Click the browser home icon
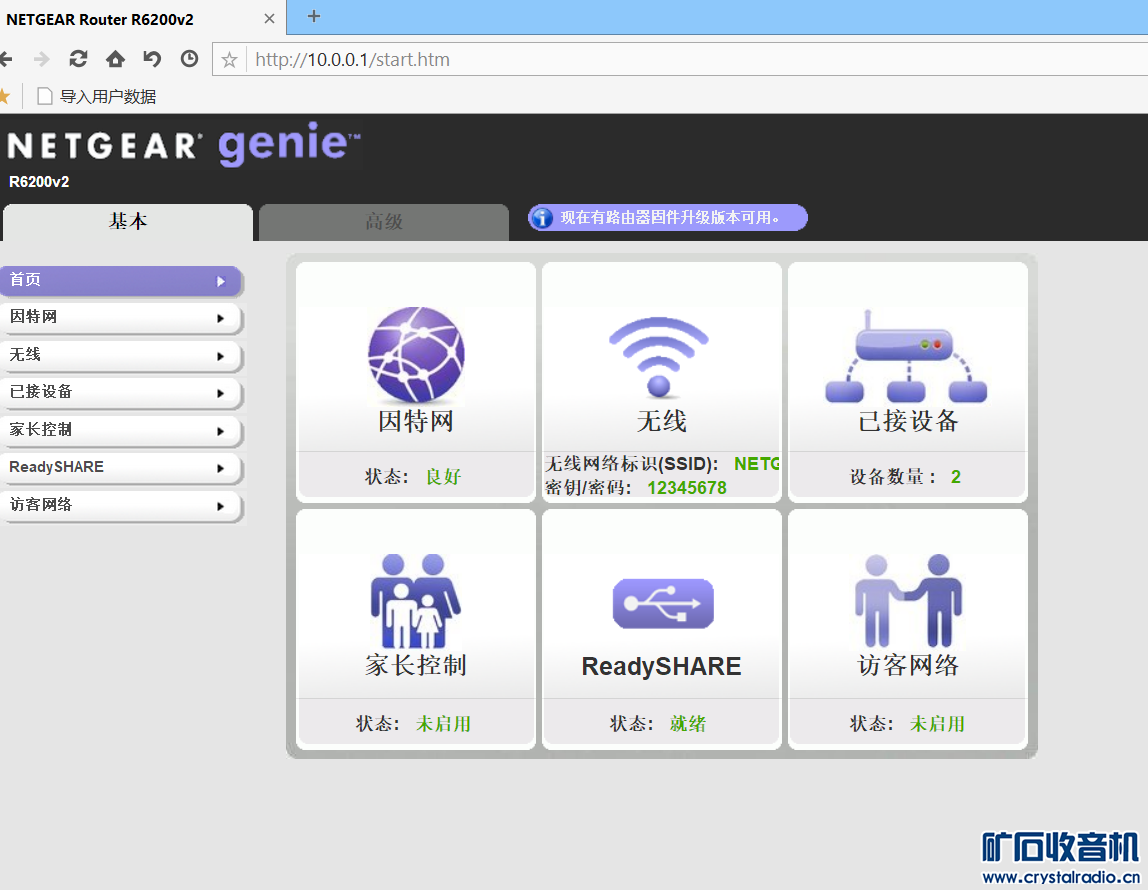 coord(115,59)
